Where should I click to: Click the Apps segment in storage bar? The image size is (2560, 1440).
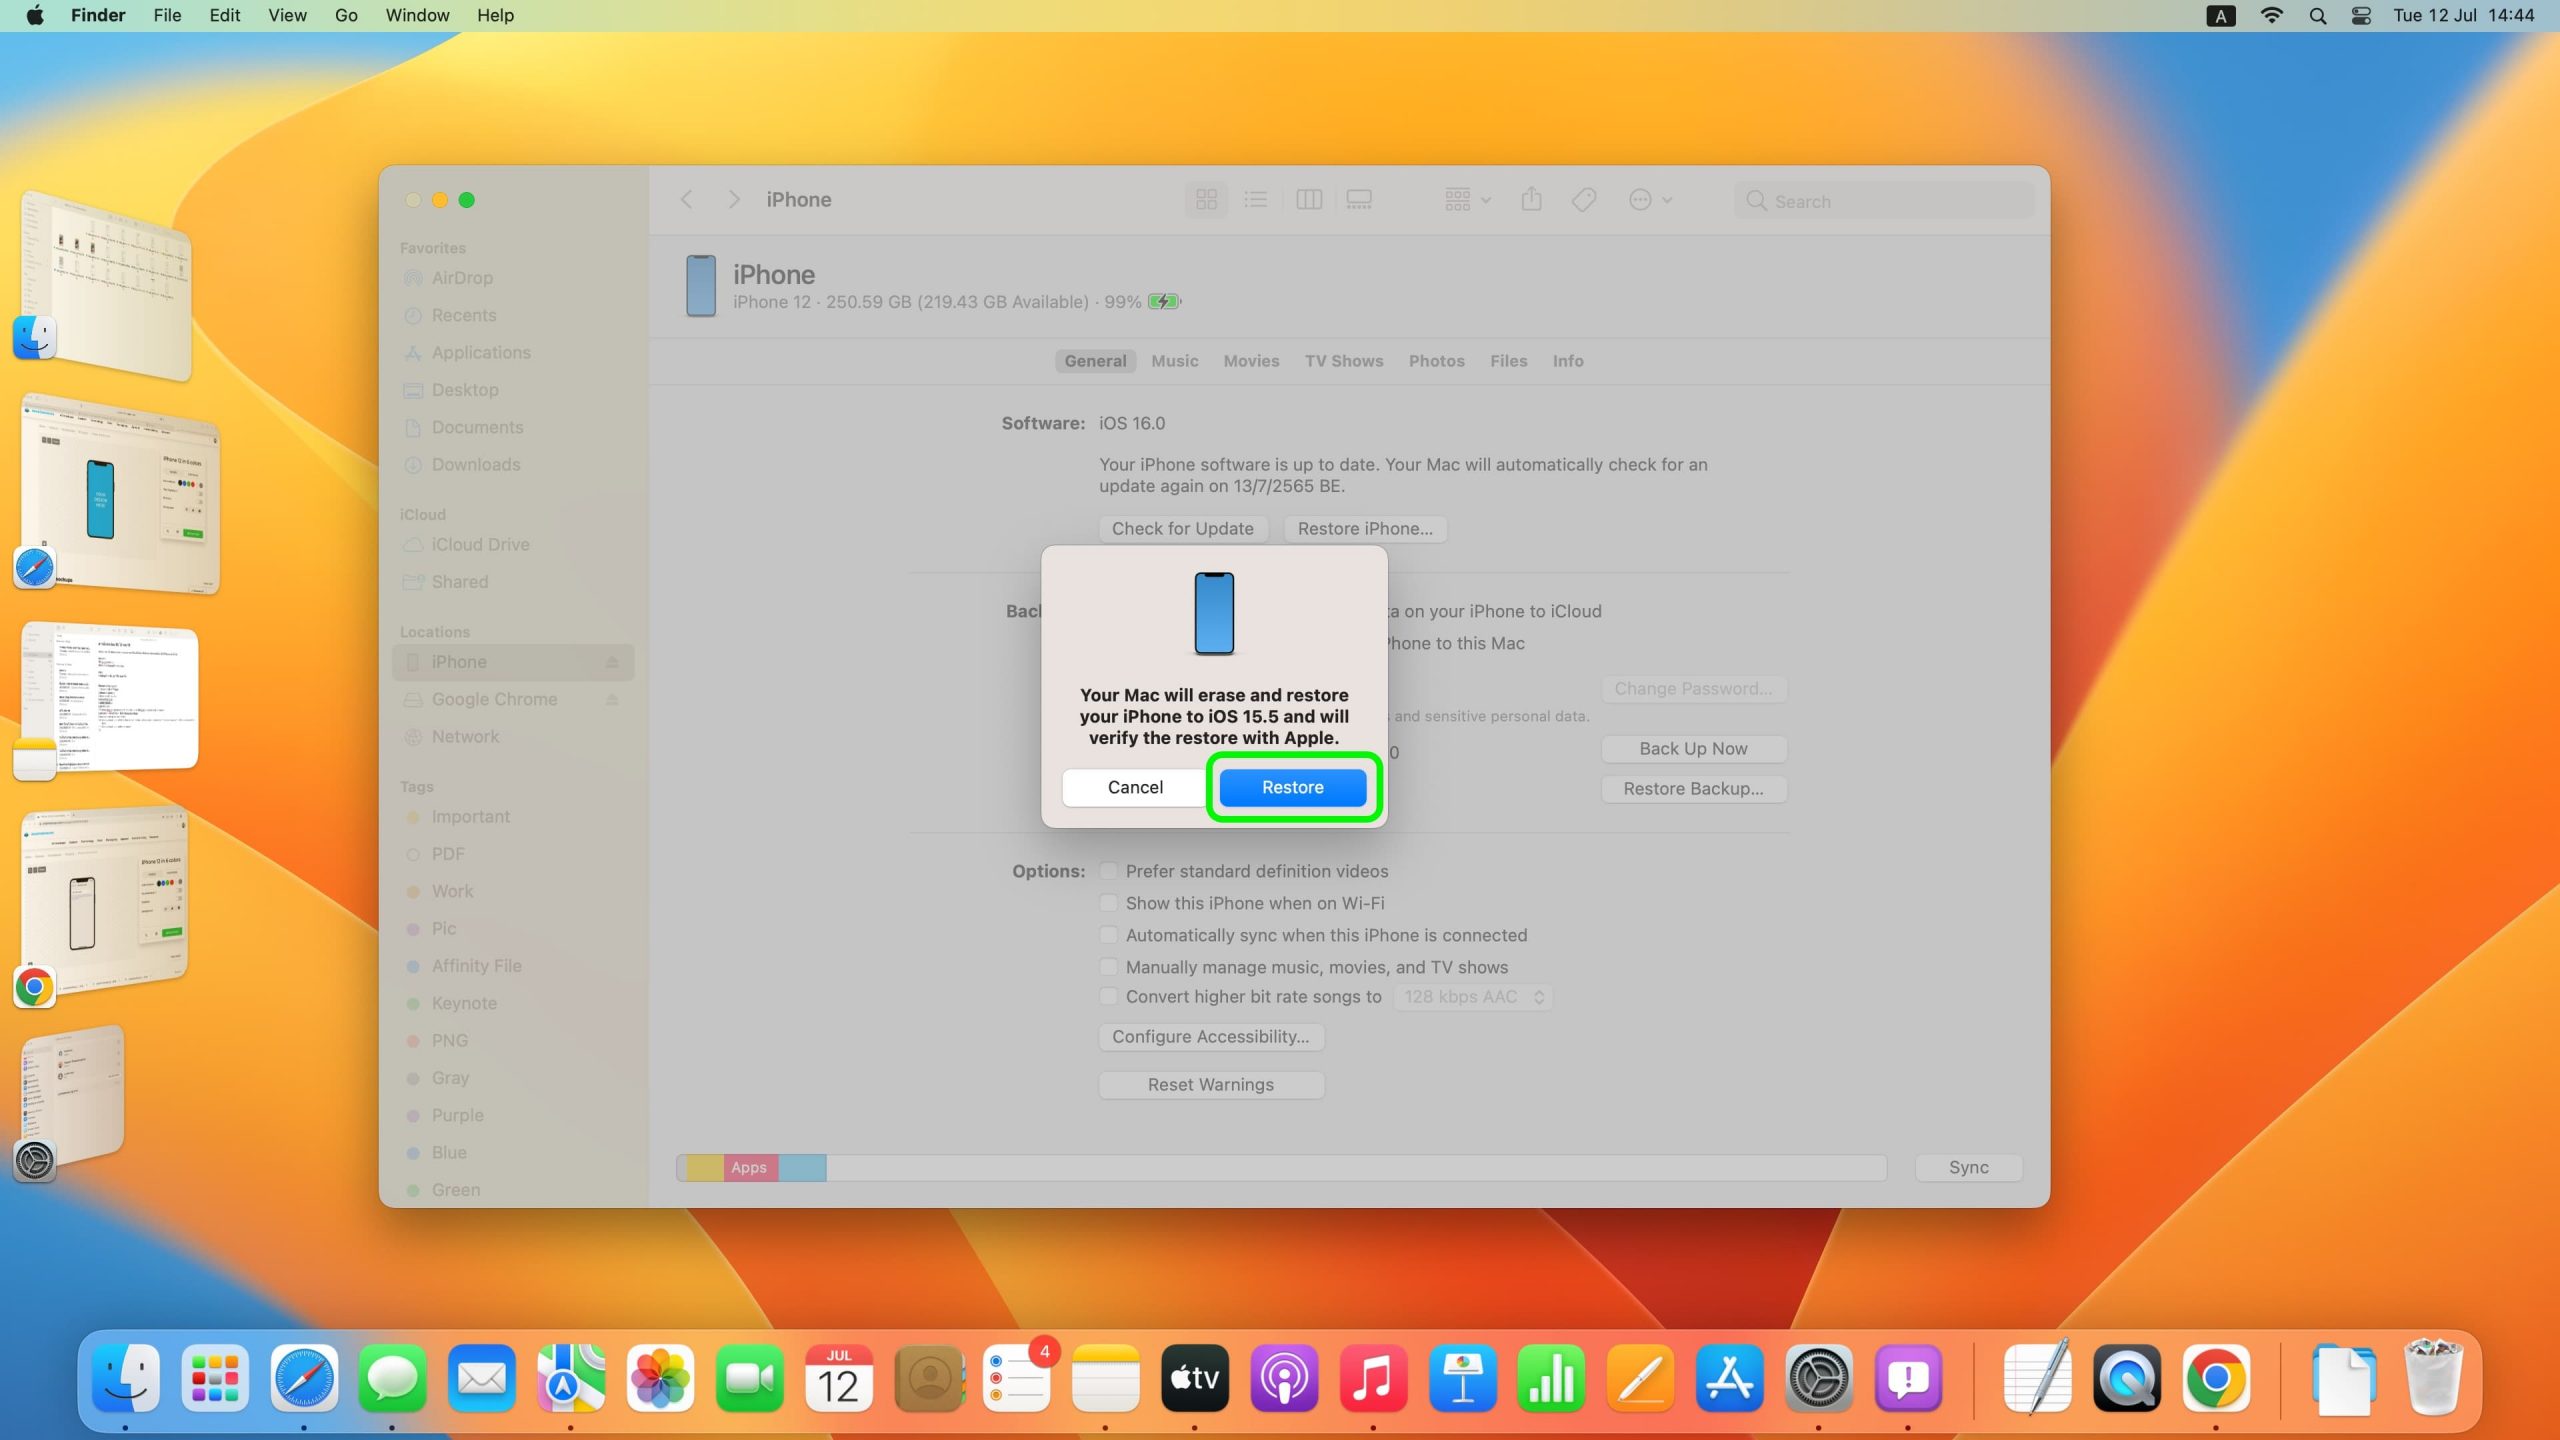coord(749,1167)
